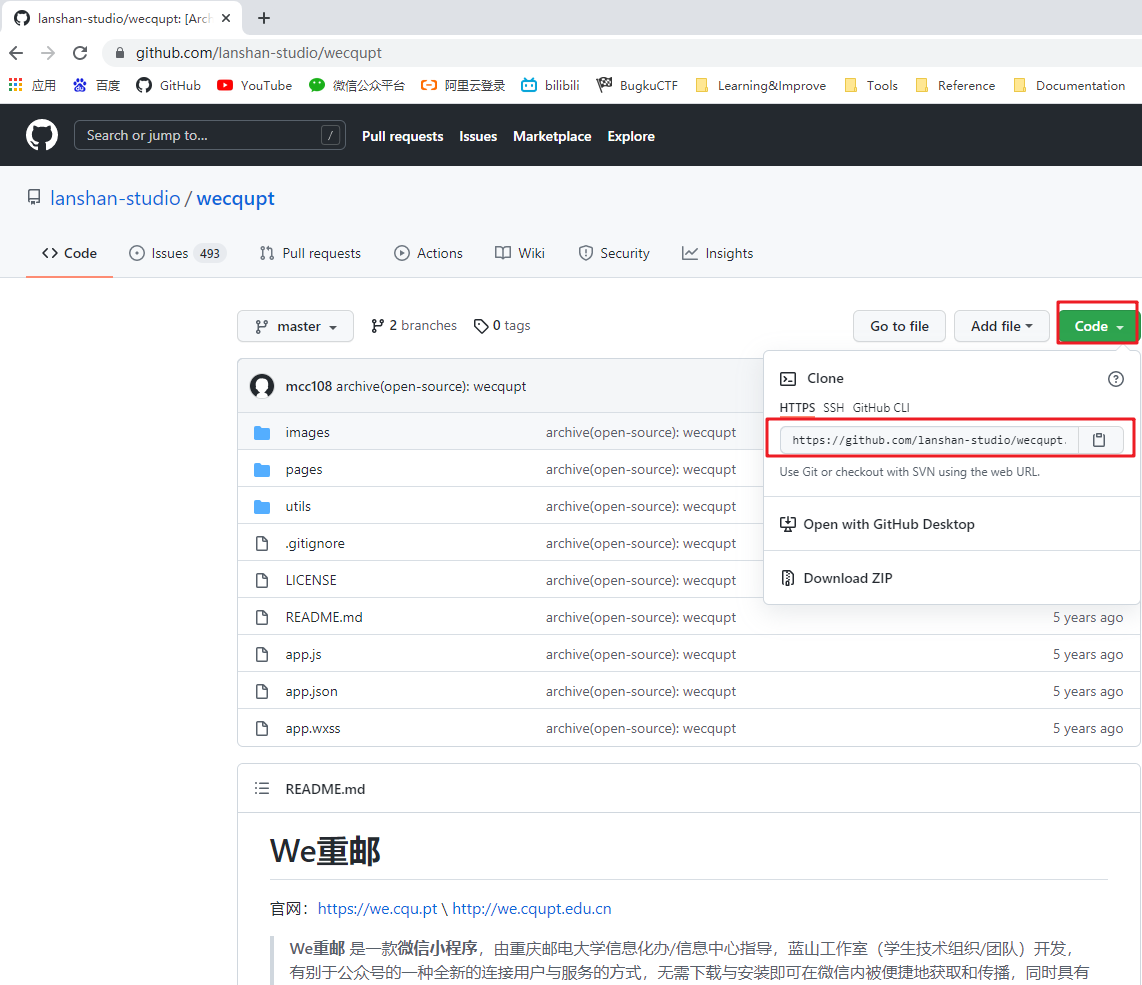Open the utils folder icon
Image resolution: width=1142 pixels, height=985 pixels.
(262, 506)
